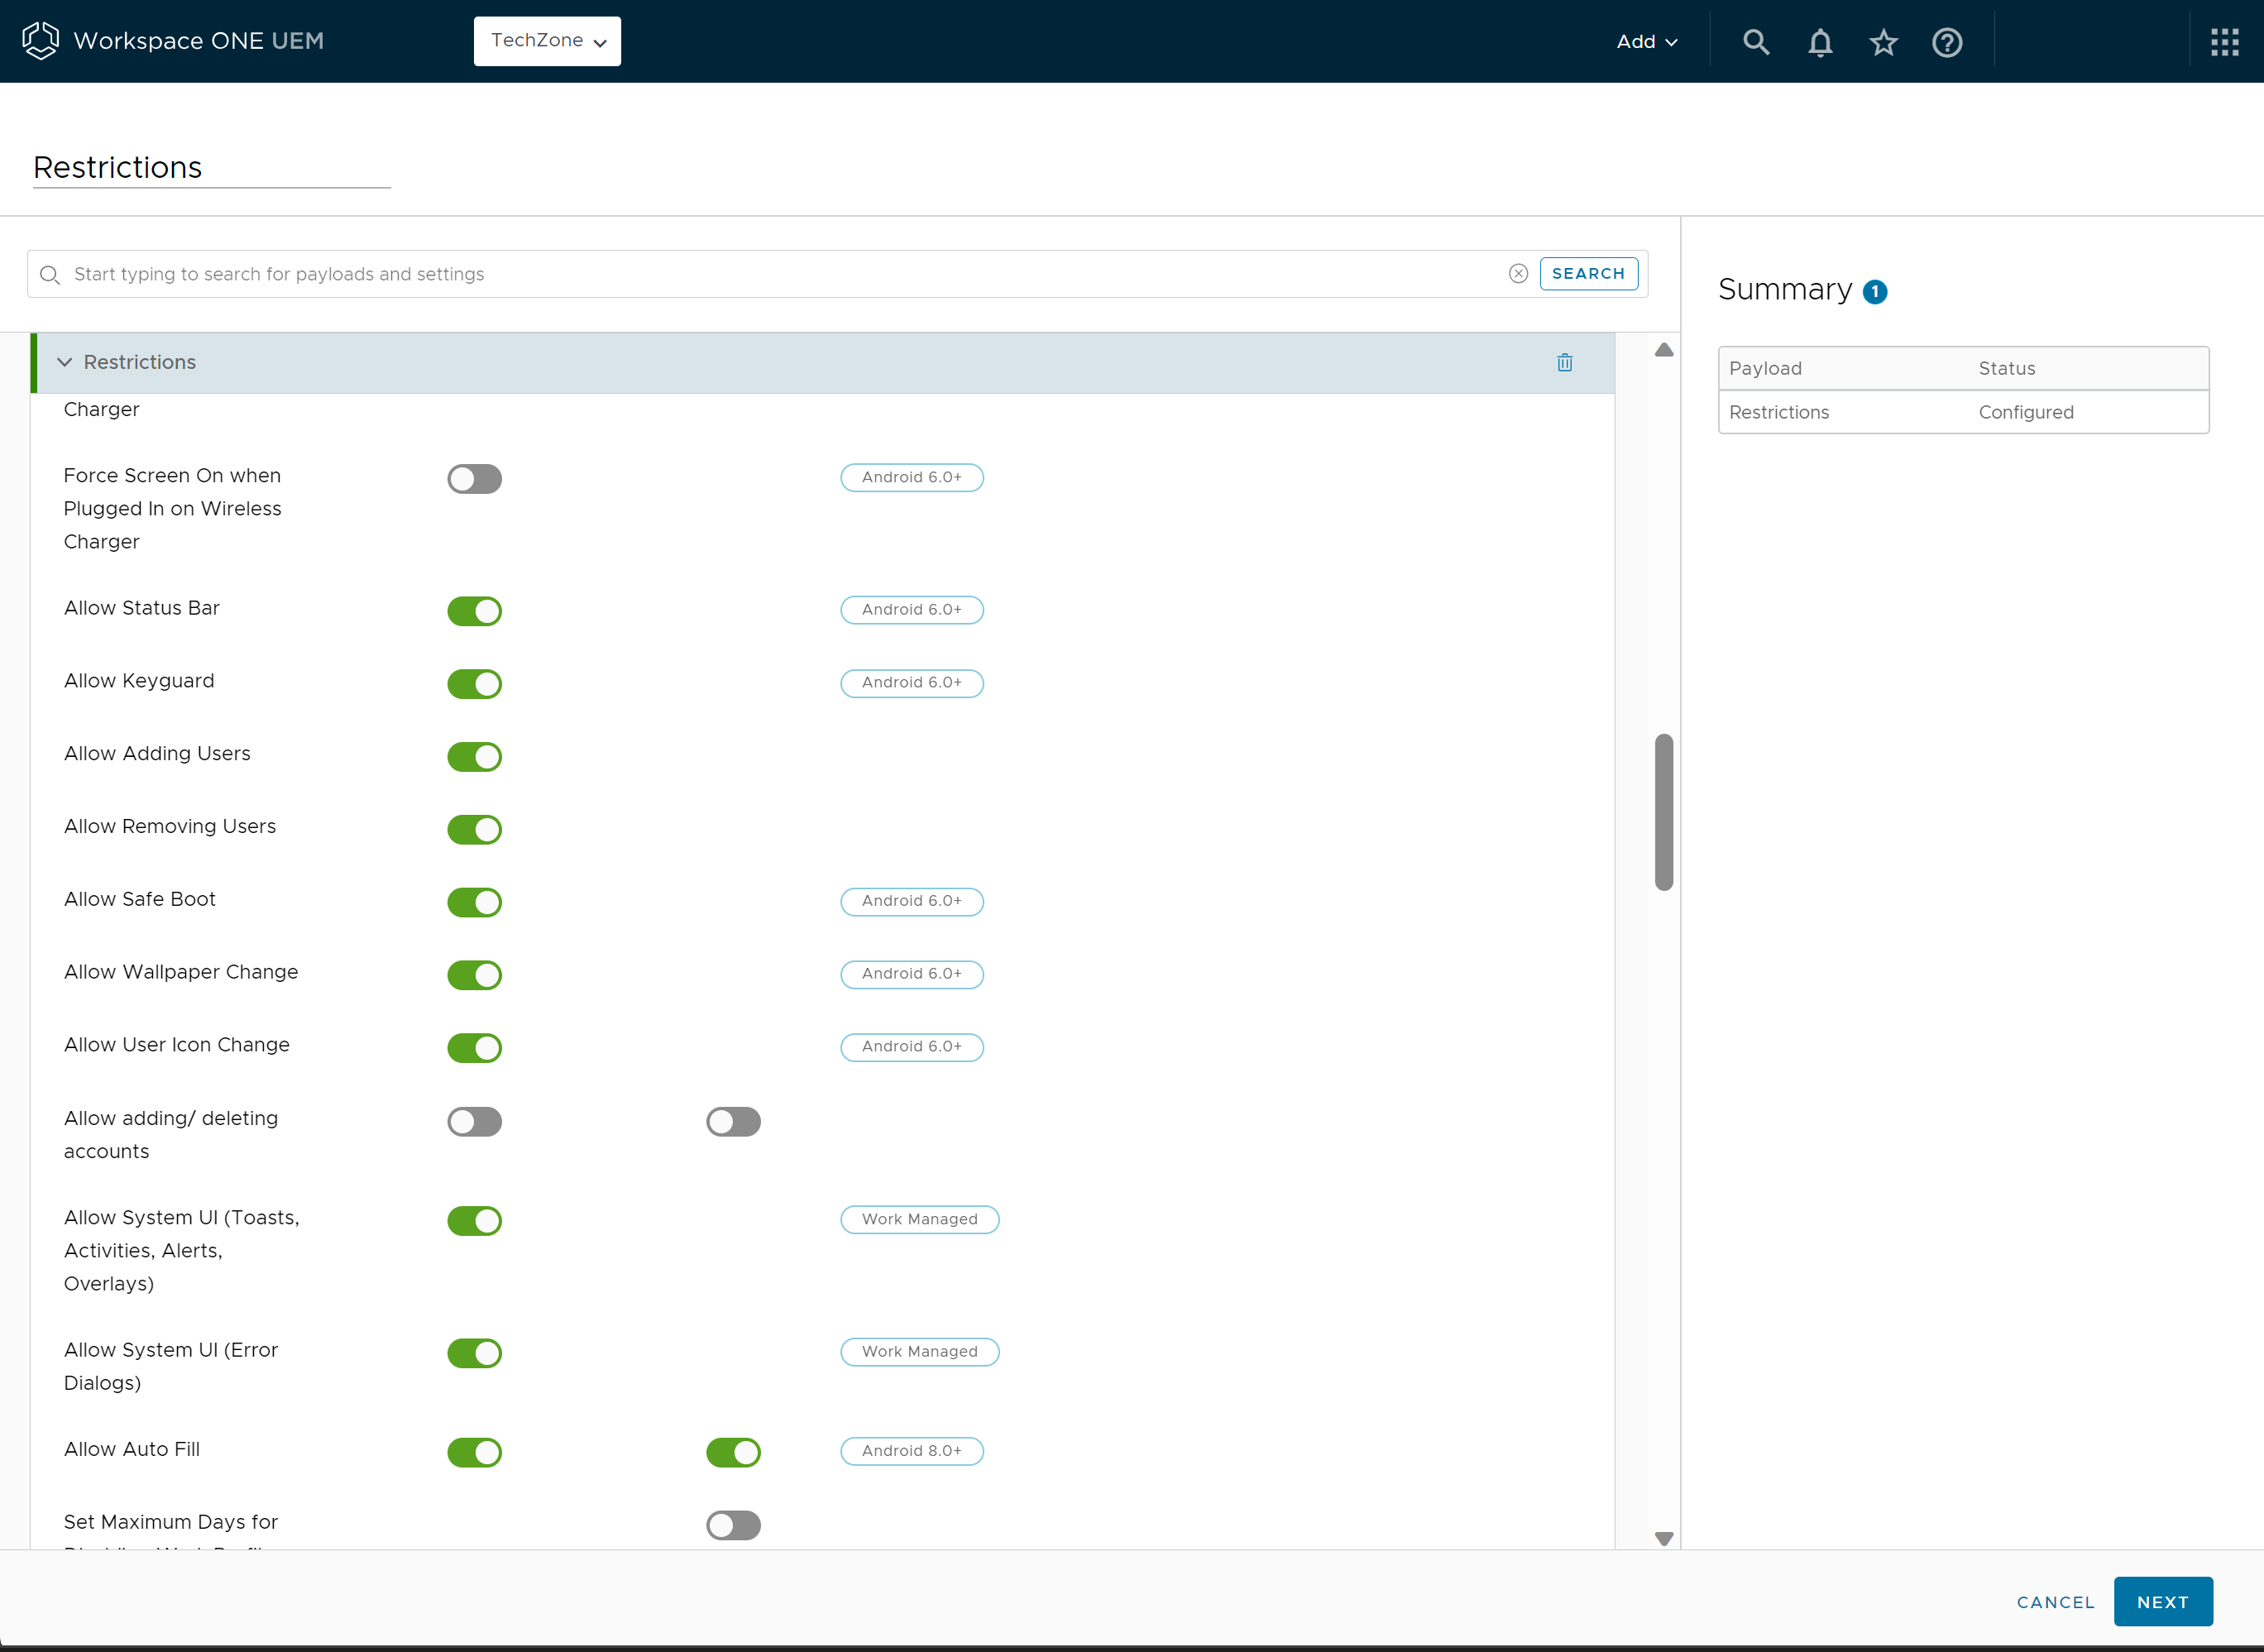Open the TechZone organization group dropdown

[547, 41]
